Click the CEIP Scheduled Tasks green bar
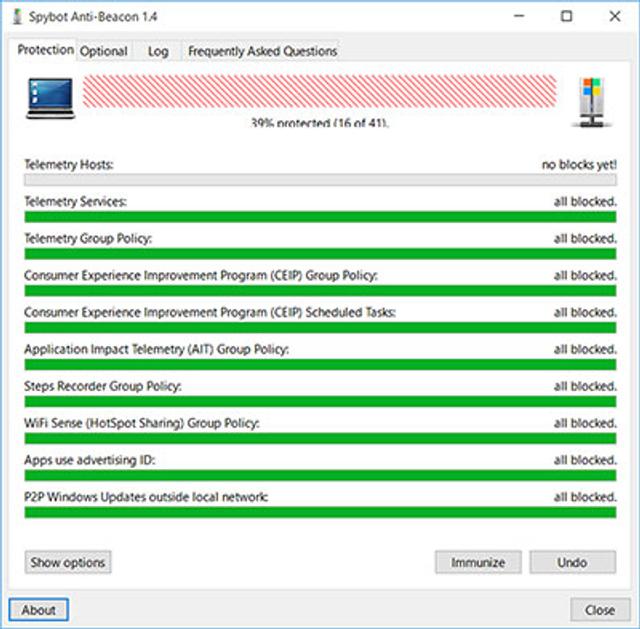Image resolution: width=640 pixels, height=629 pixels. pyautogui.click(x=320, y=327)
